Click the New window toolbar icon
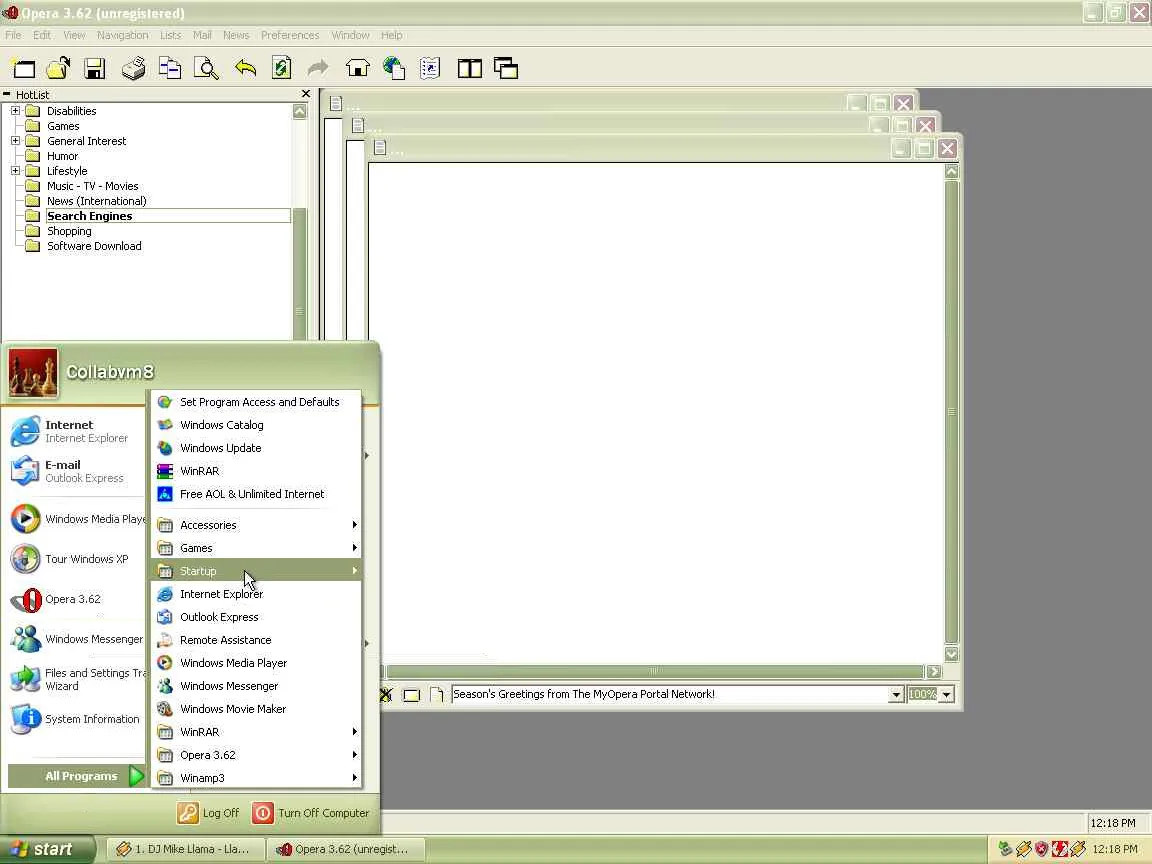Image resolution: width=1152 pixels, height=864 pixels. (x=23, y=68)
